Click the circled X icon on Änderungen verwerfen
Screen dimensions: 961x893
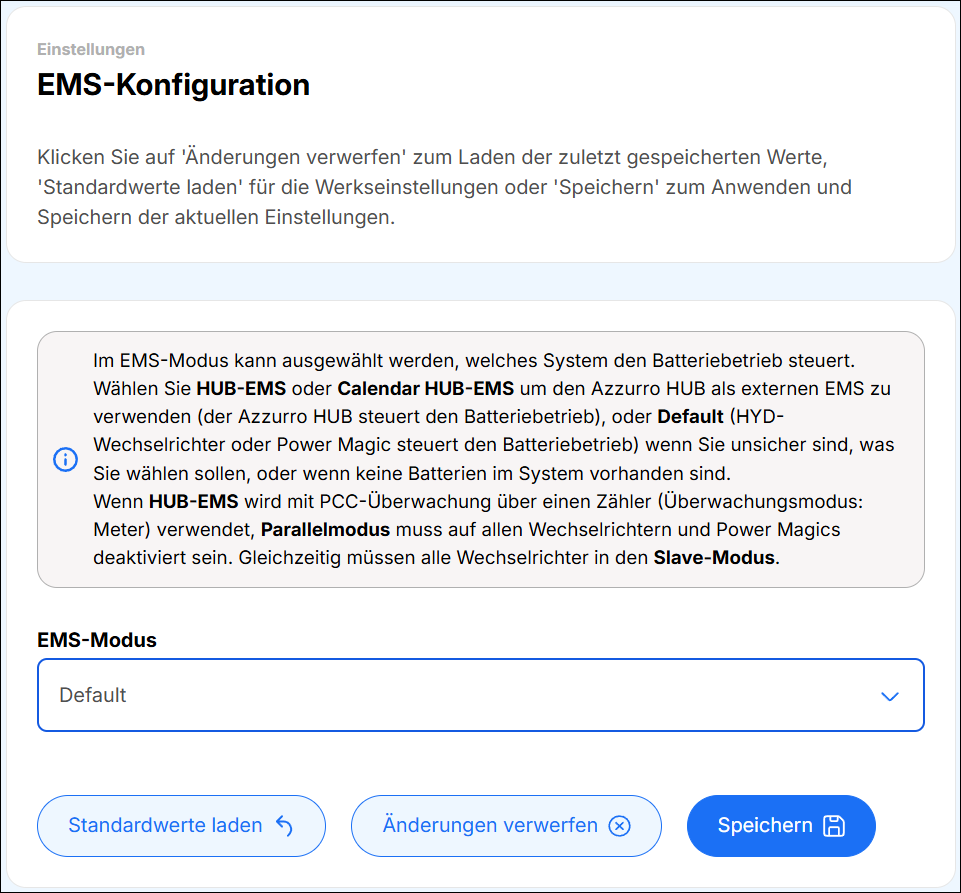tap(620, 826)
